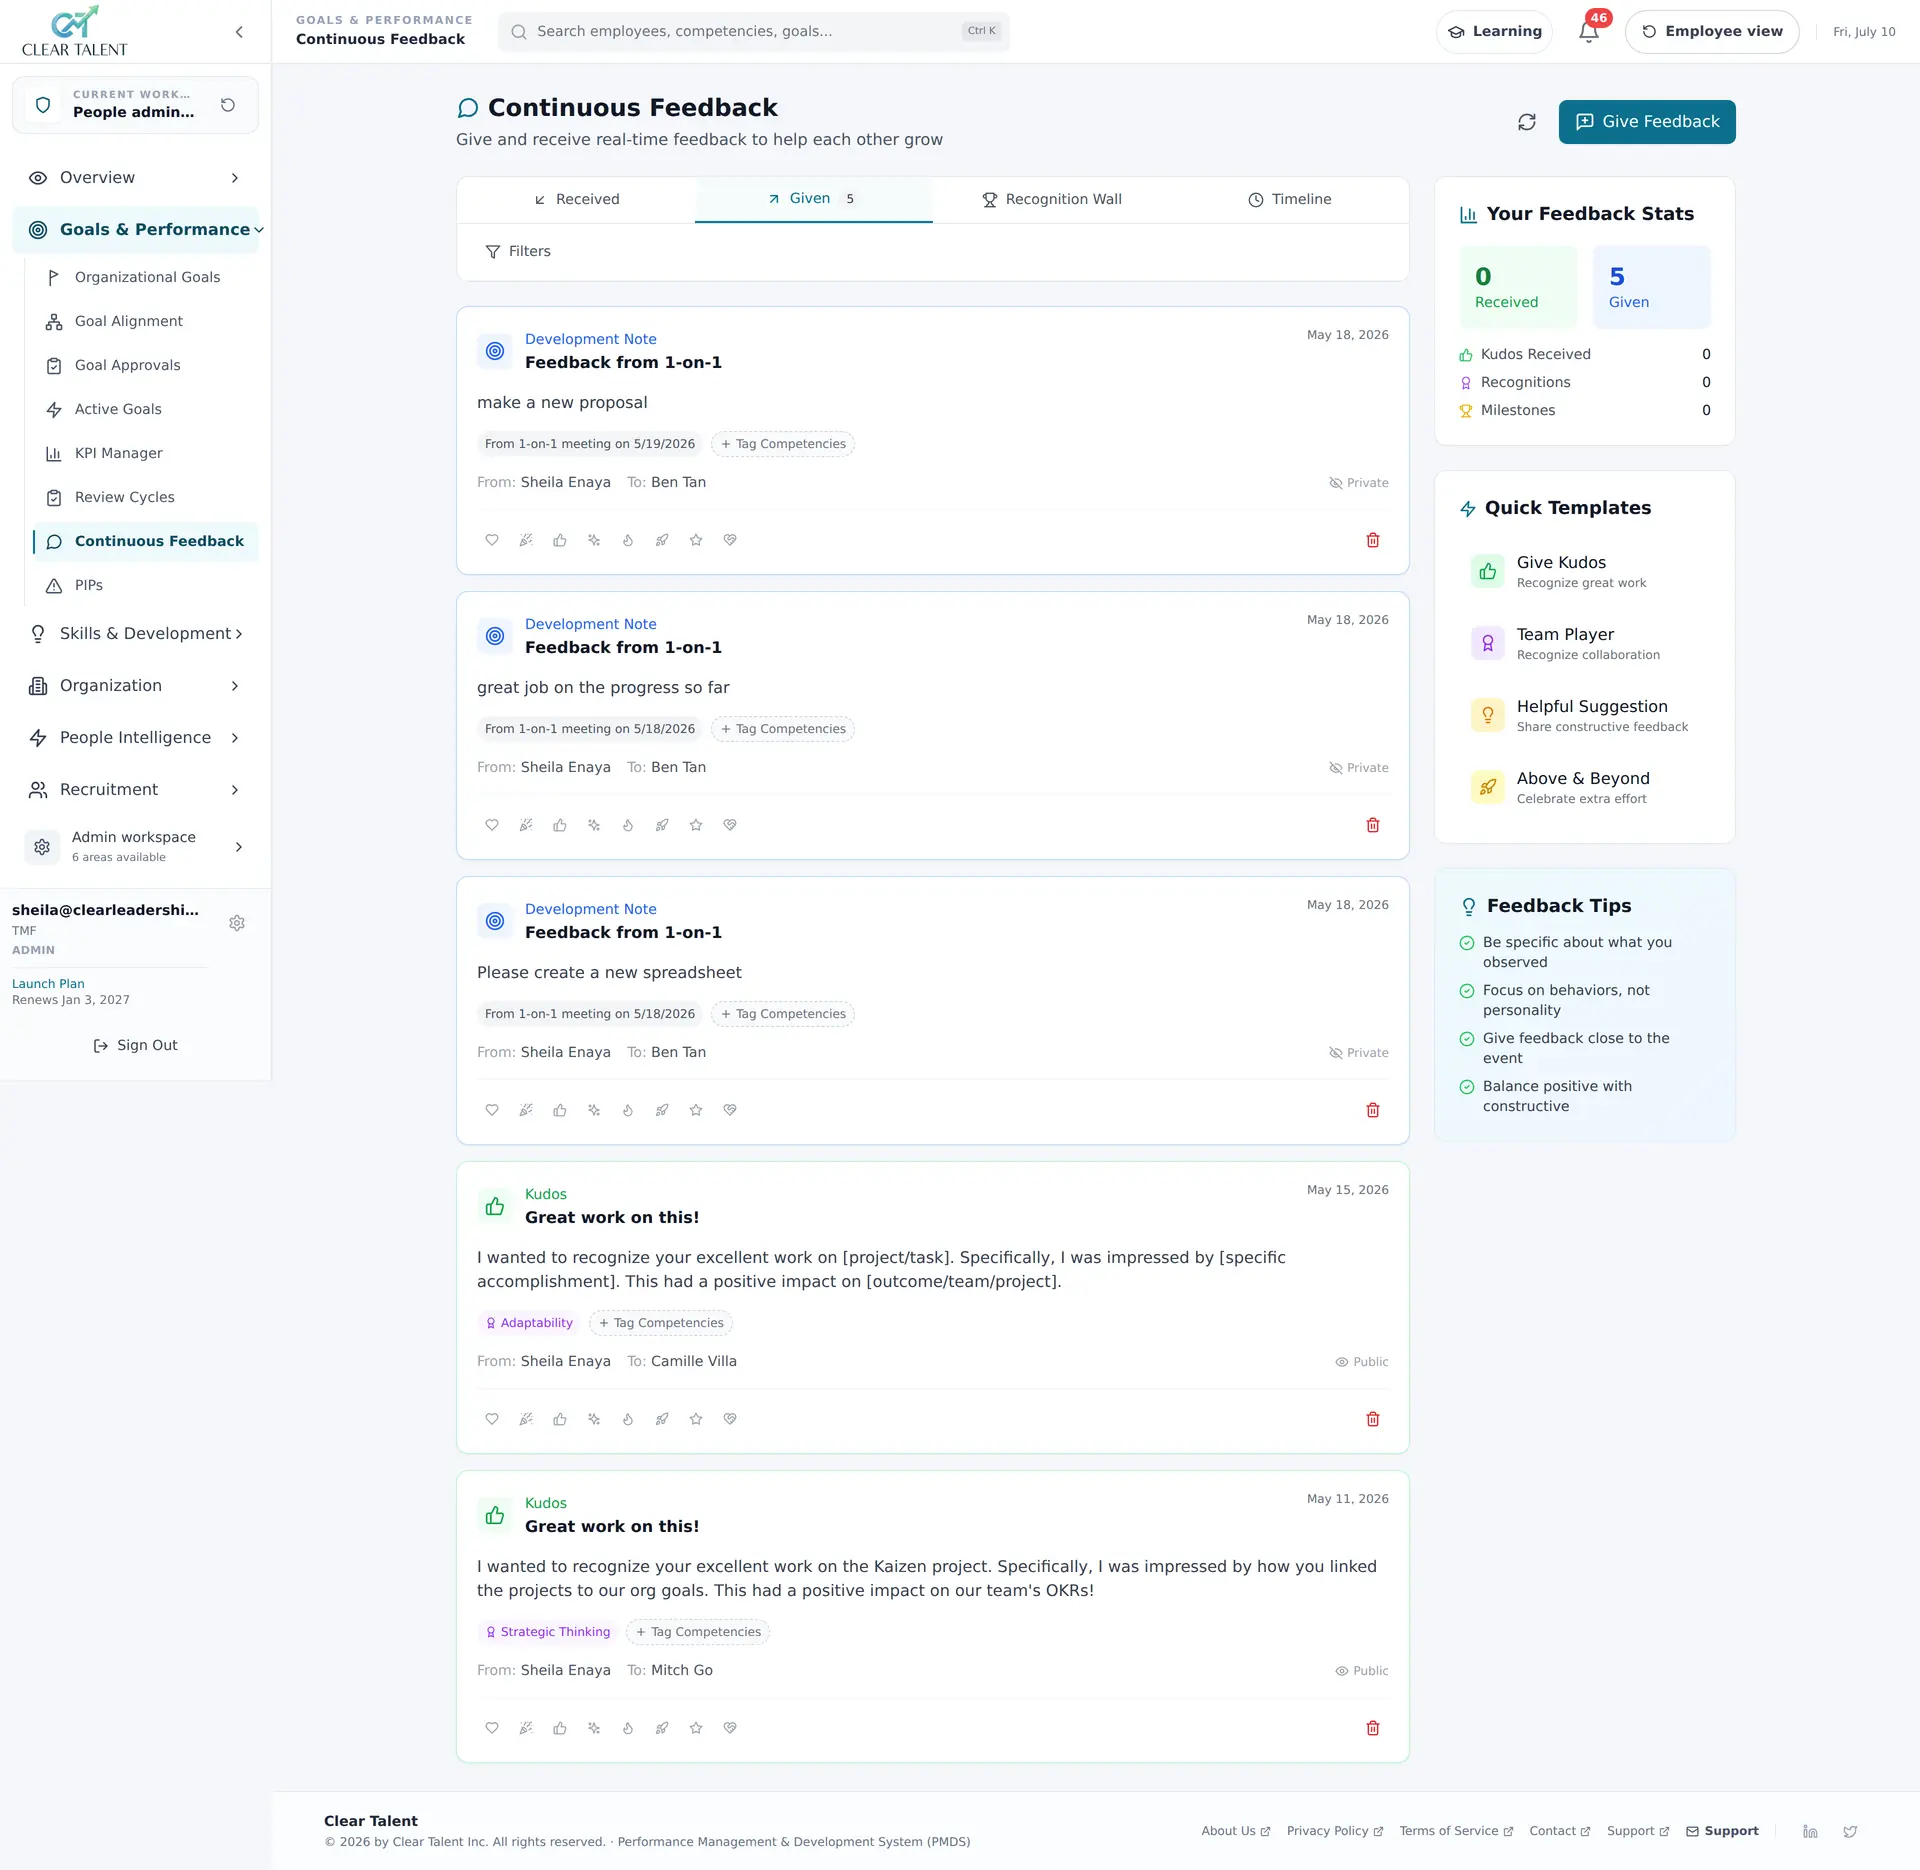Open the Learning button in the header
1920x1870 pixels.
1494,32
